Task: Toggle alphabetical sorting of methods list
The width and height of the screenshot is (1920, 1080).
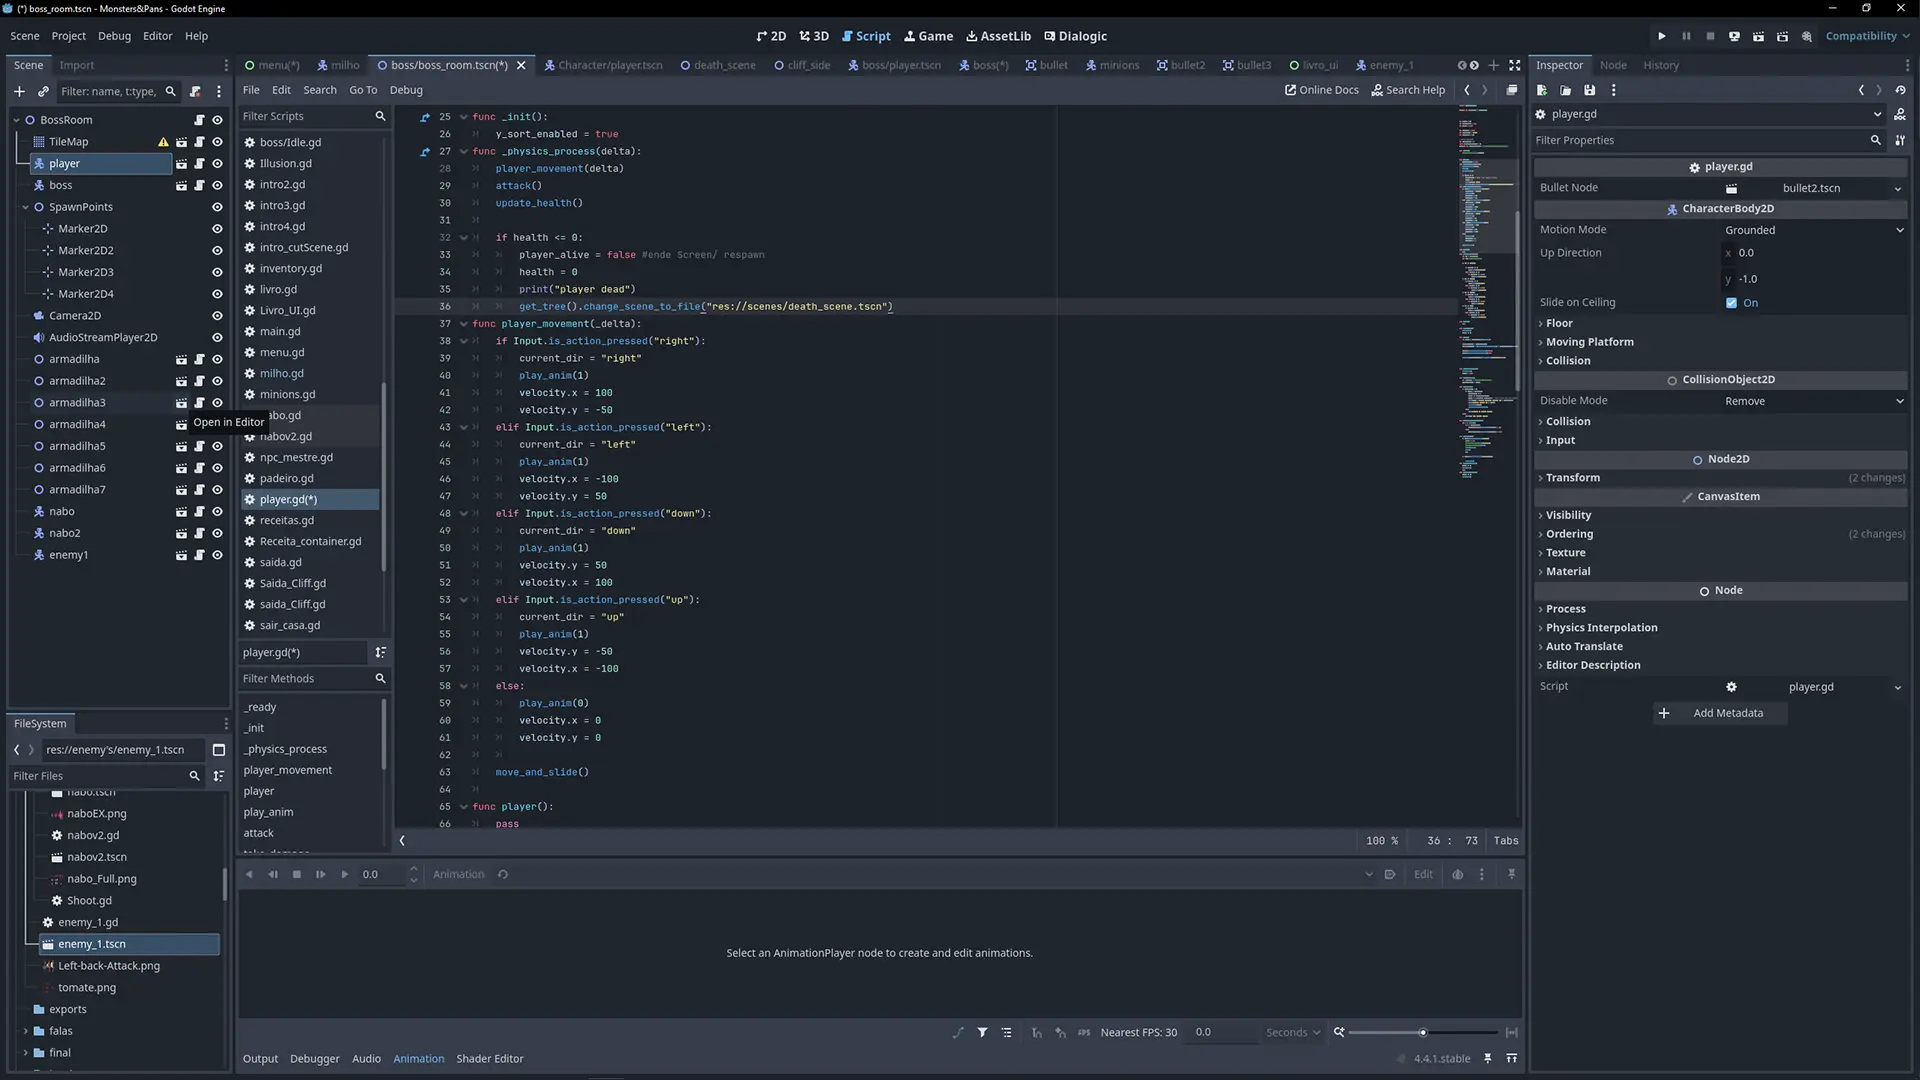Action: click(380, 652)
